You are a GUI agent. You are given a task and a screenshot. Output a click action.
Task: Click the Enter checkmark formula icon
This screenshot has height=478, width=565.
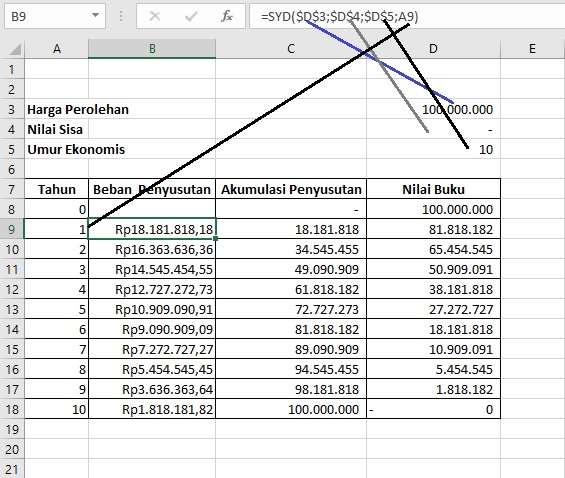tap(191, 16)
